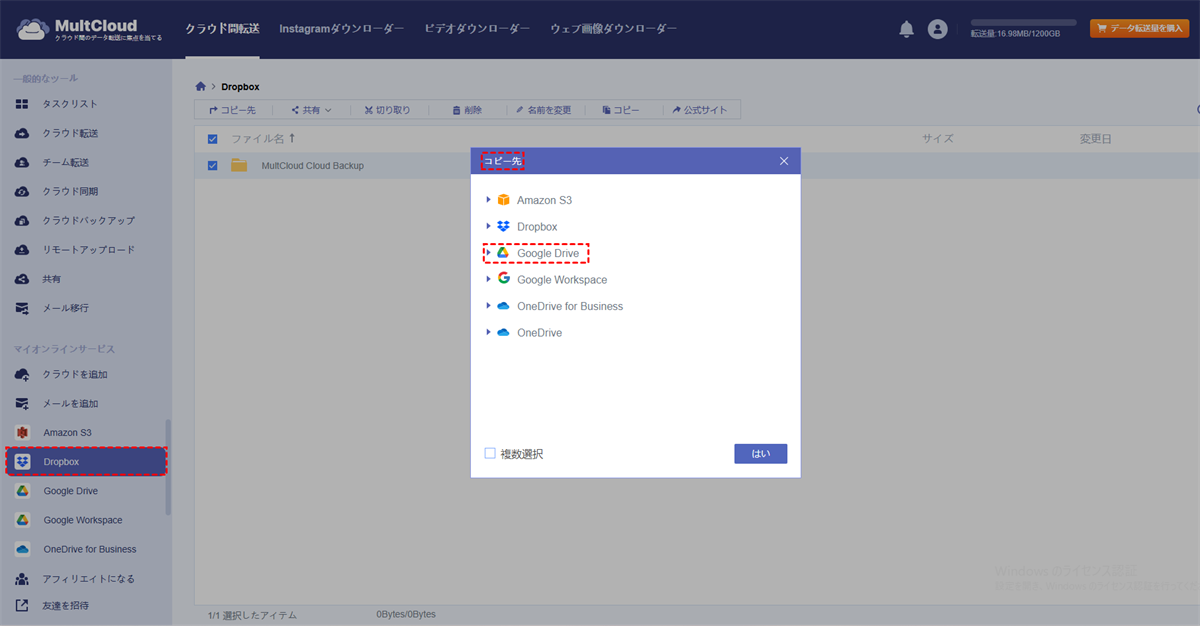Sort by ファイル名 column header
Viewport: 1200px width, 626px height.
[x=263, y=139]
